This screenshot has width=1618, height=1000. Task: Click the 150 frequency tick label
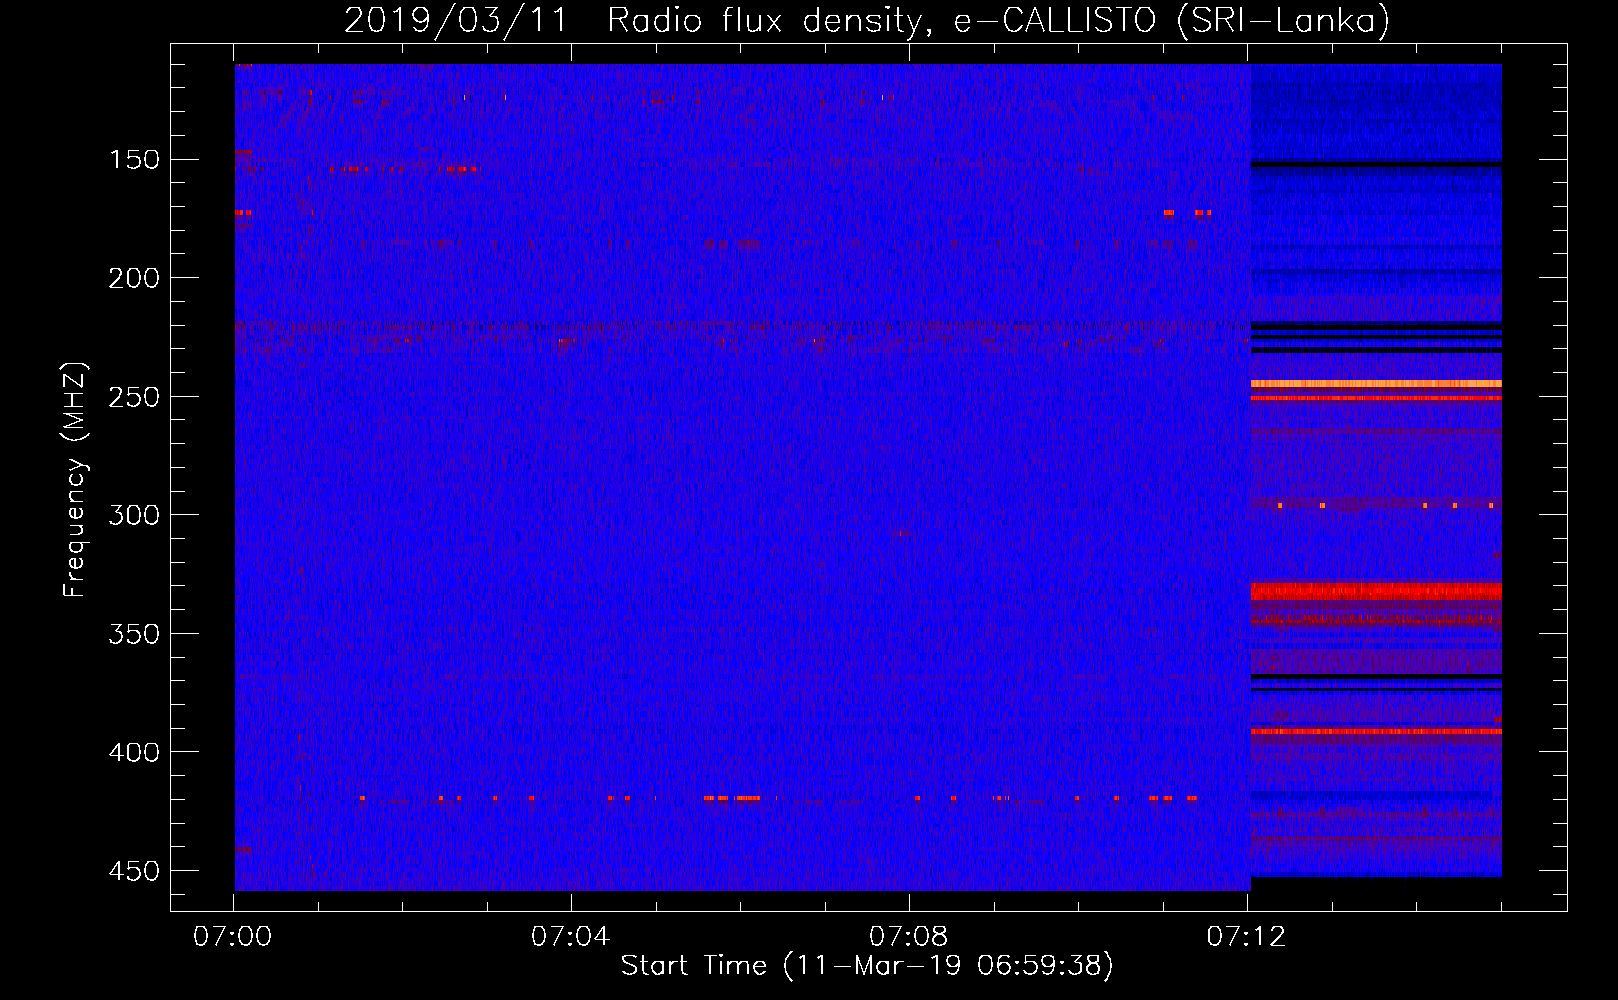(x=134, y=160)
